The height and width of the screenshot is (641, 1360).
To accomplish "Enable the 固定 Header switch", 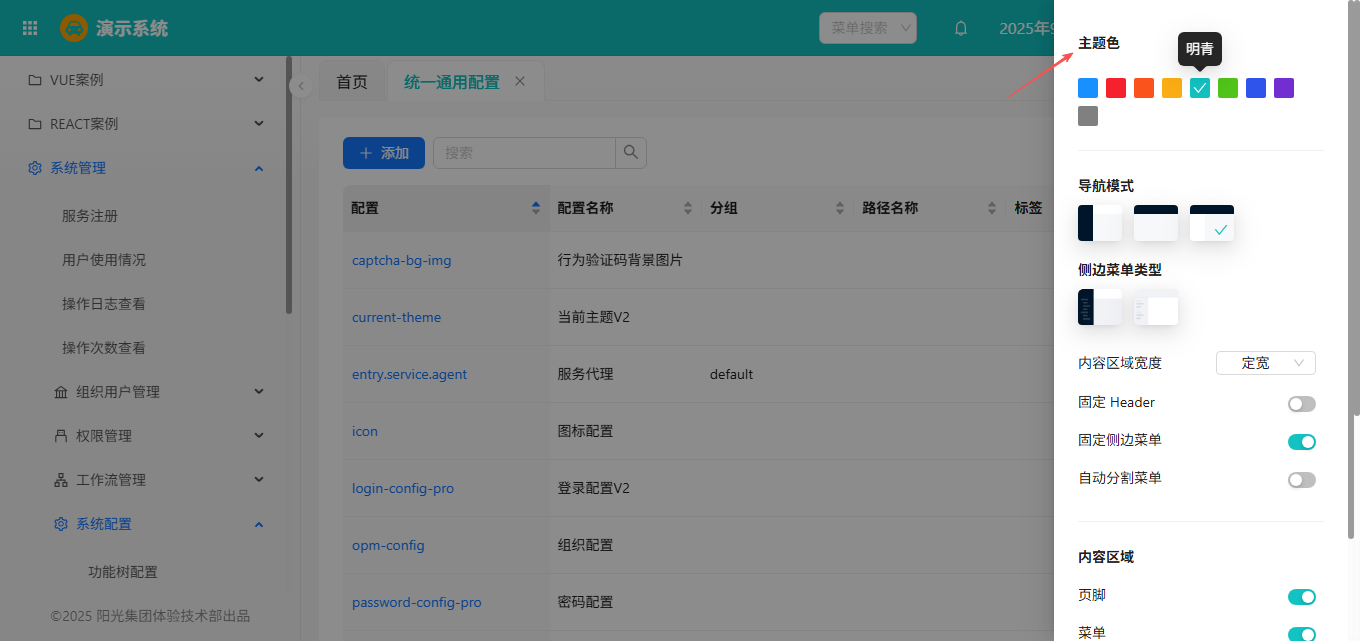I will tap(1301, 404).
